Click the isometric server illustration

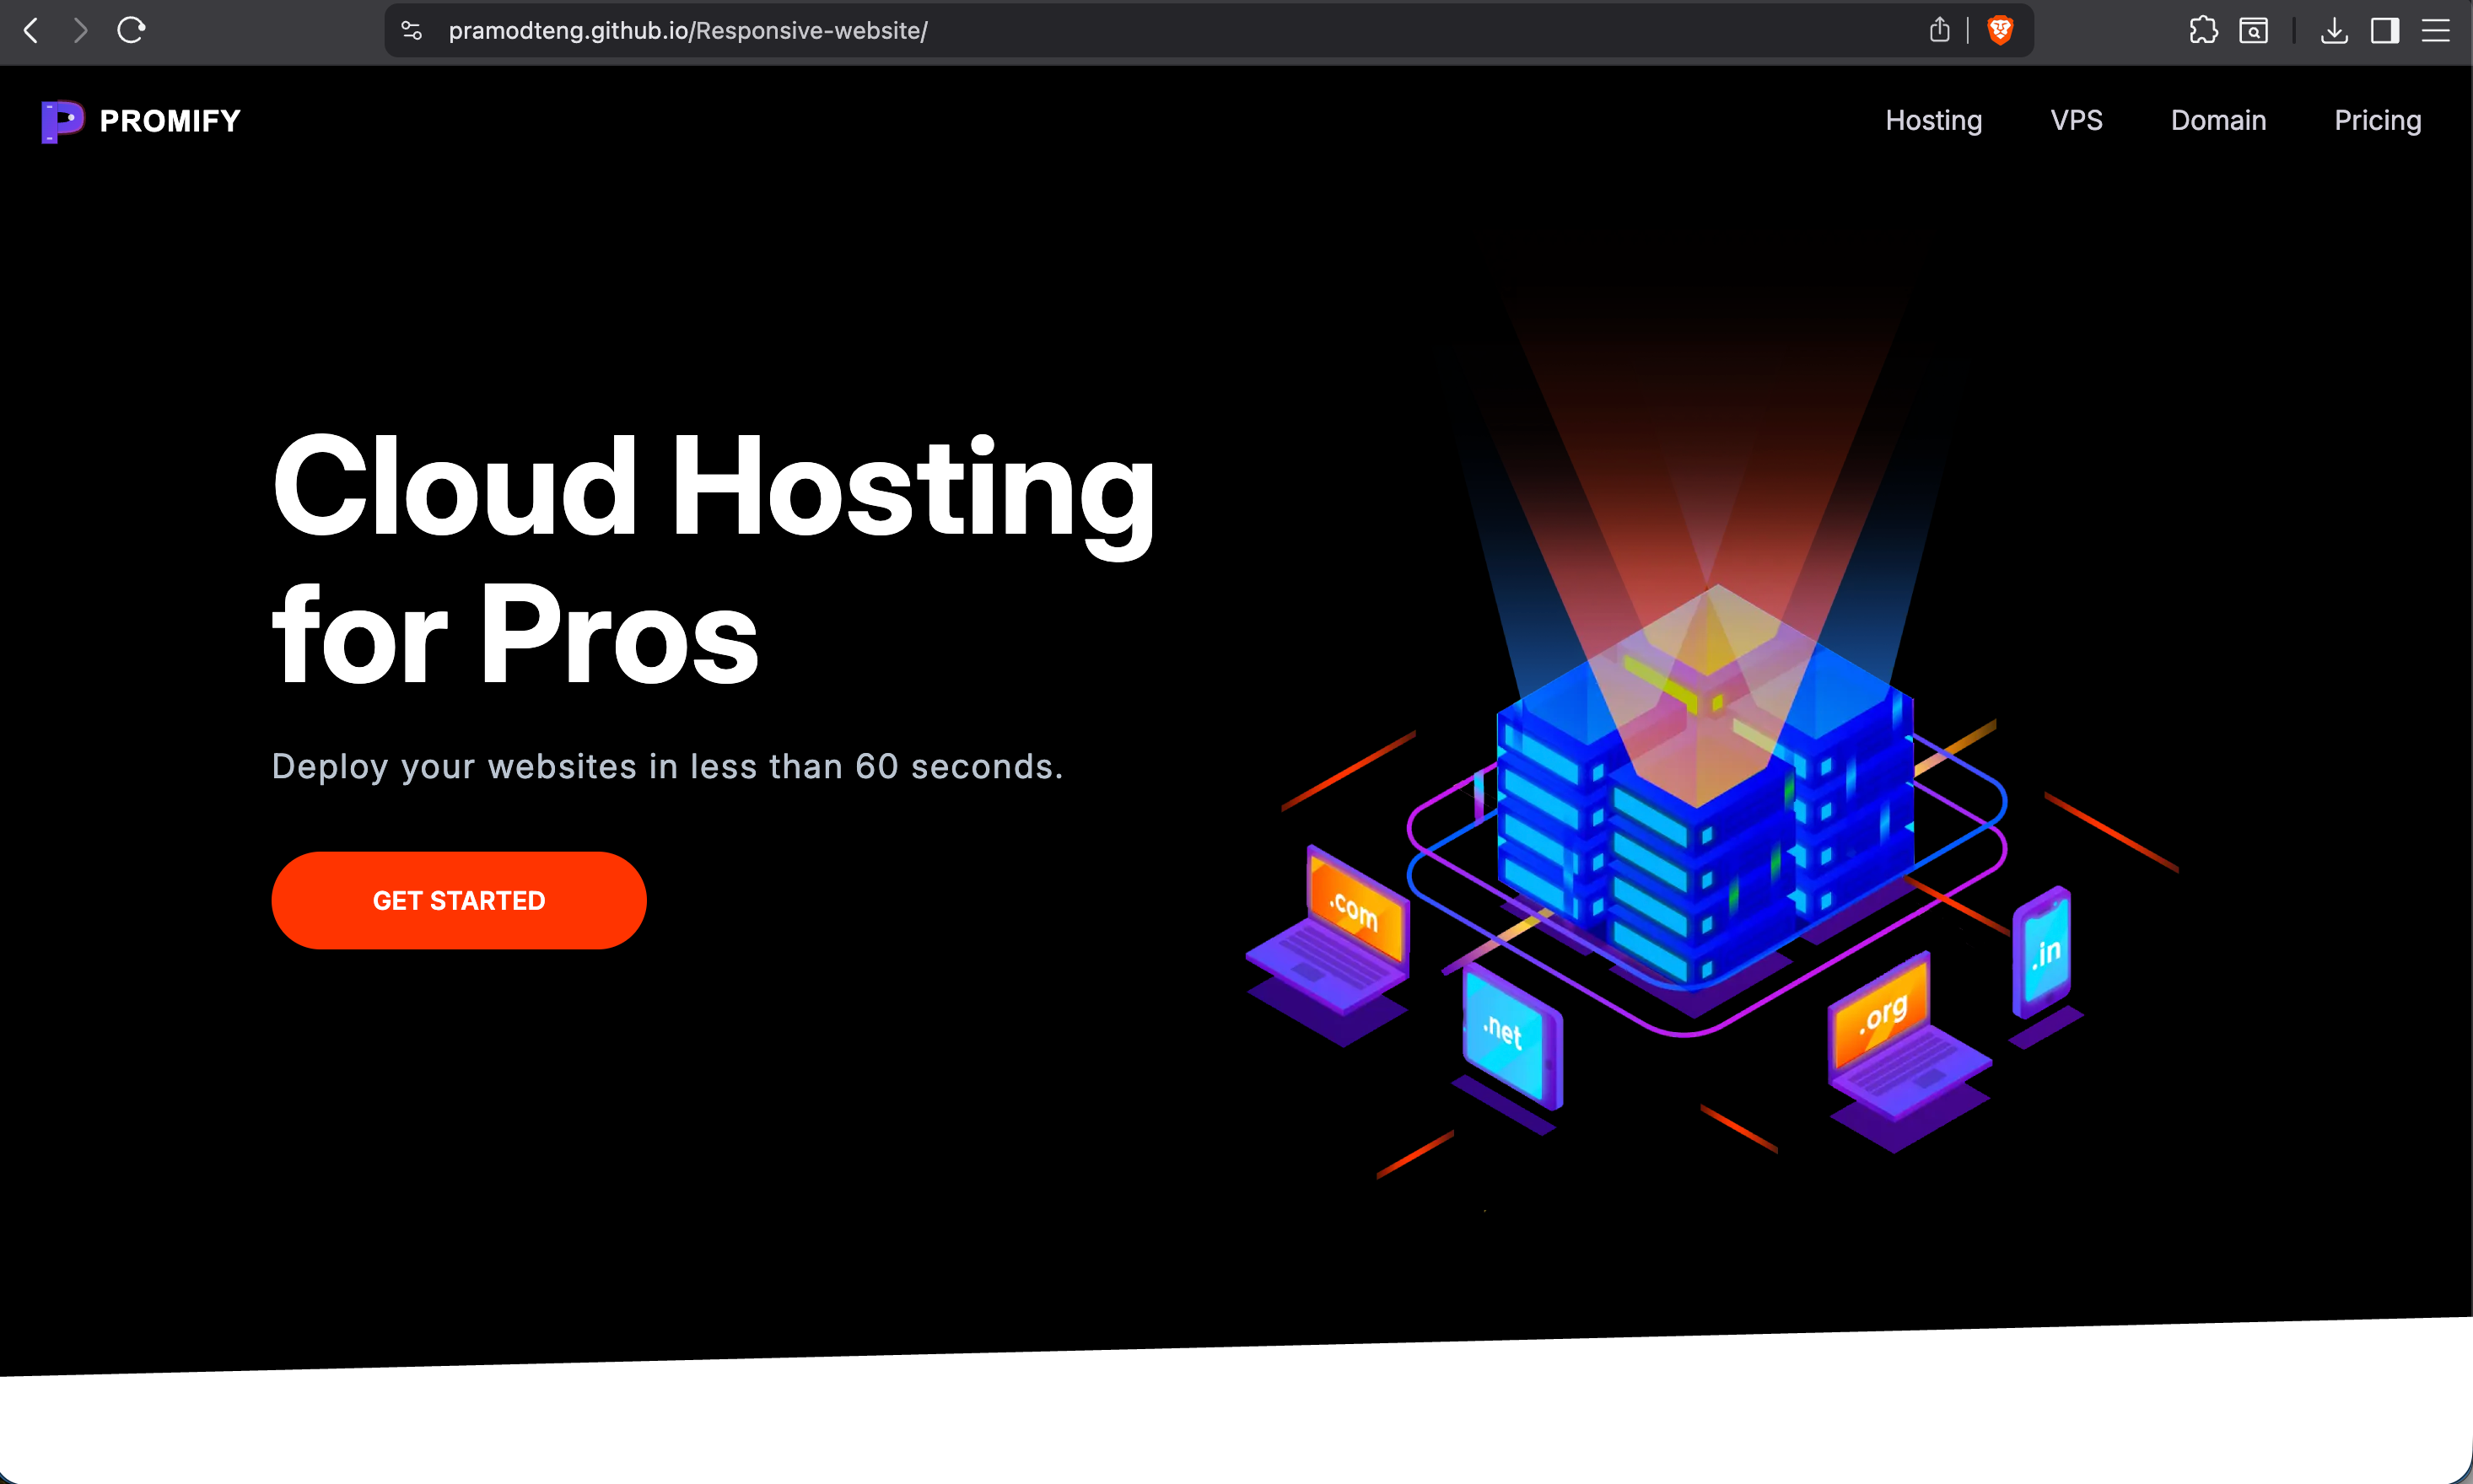(1705, 800)
